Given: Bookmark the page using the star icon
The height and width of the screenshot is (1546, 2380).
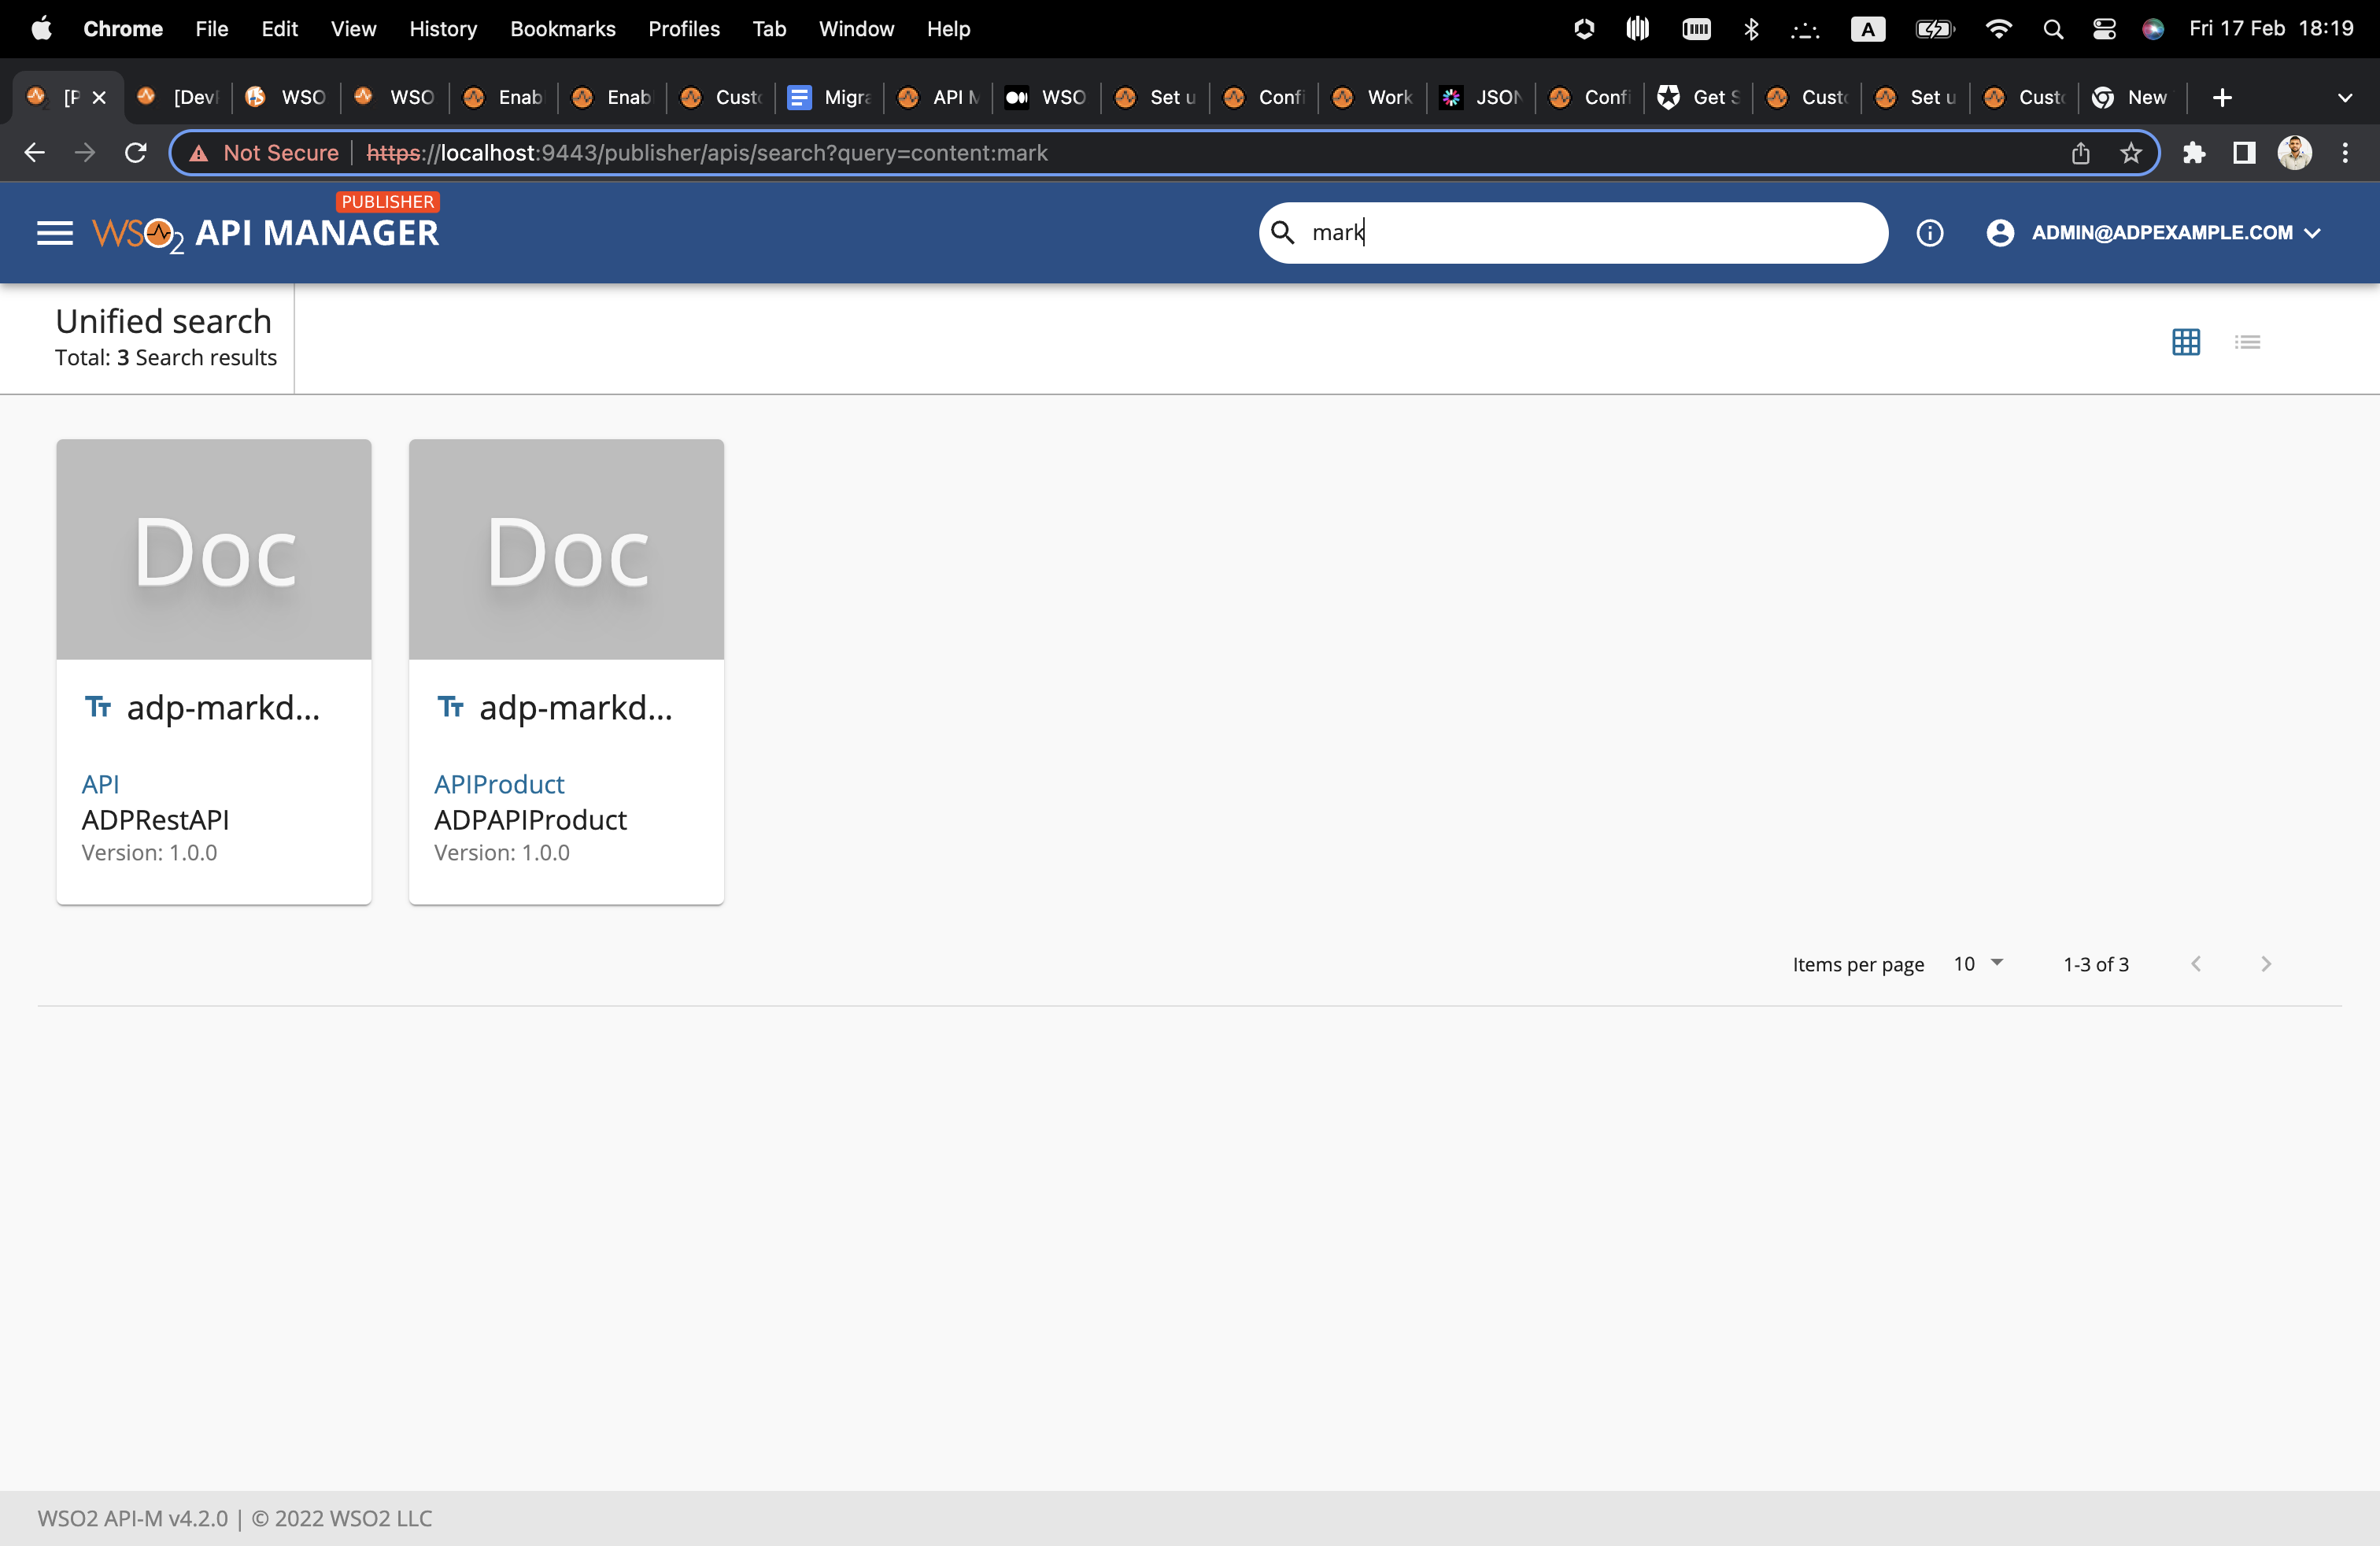Looking at the screenshot, I should coord(2131,153).
